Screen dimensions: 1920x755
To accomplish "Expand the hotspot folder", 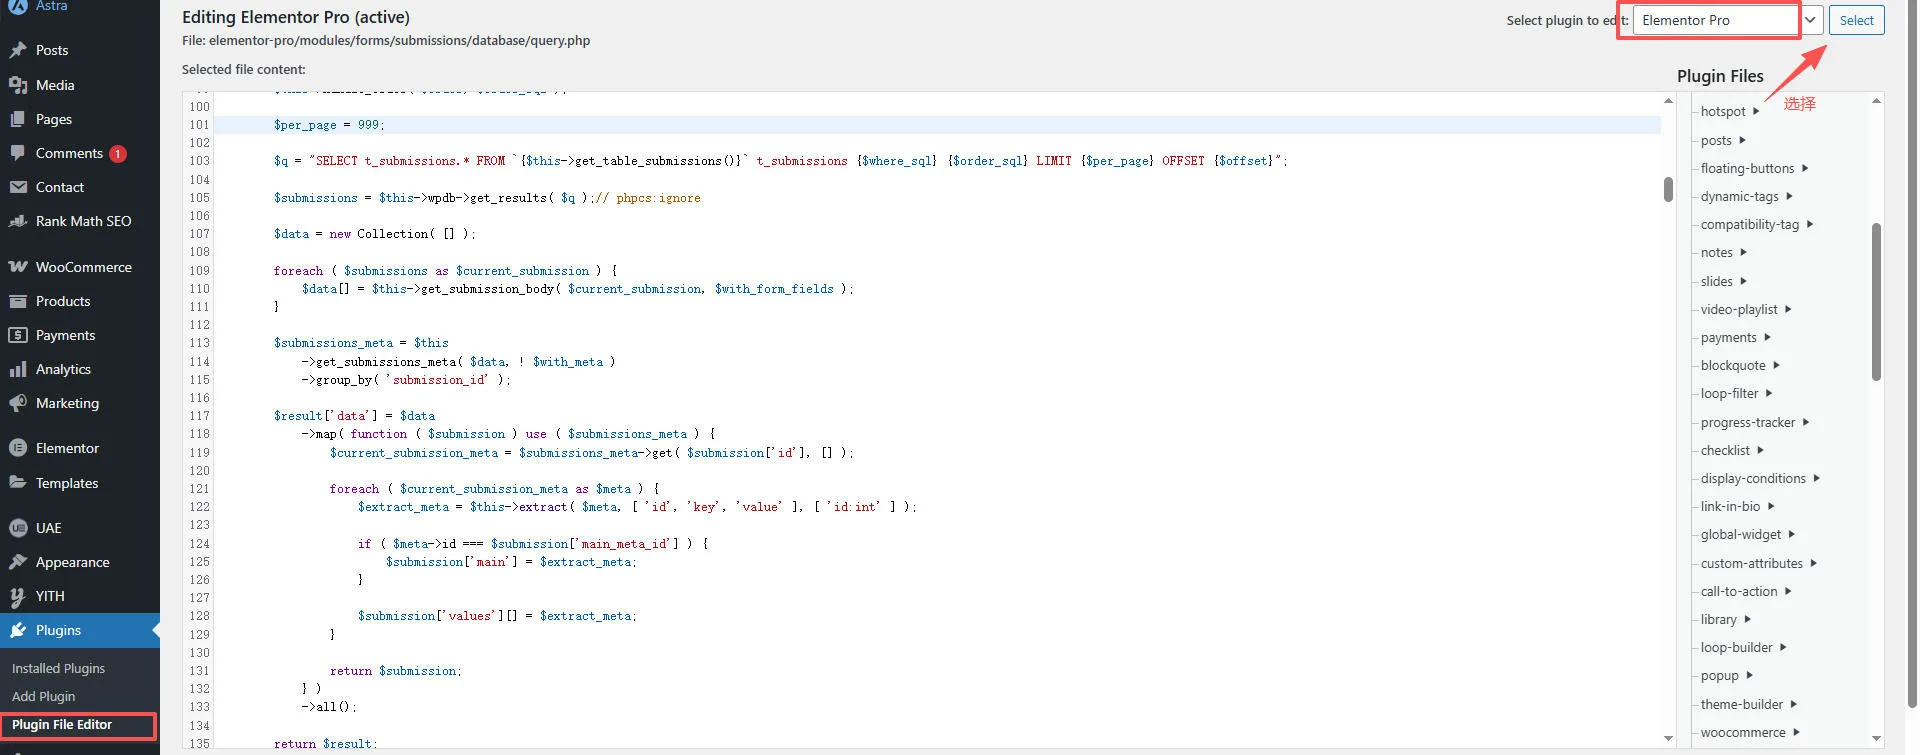I will click(x=1730, y=111).
